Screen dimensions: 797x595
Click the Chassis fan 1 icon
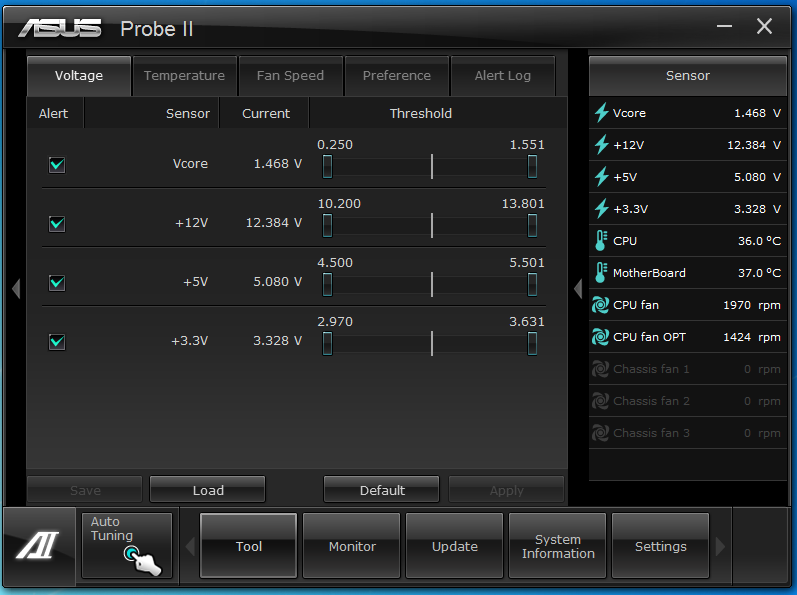pos(600,369)
